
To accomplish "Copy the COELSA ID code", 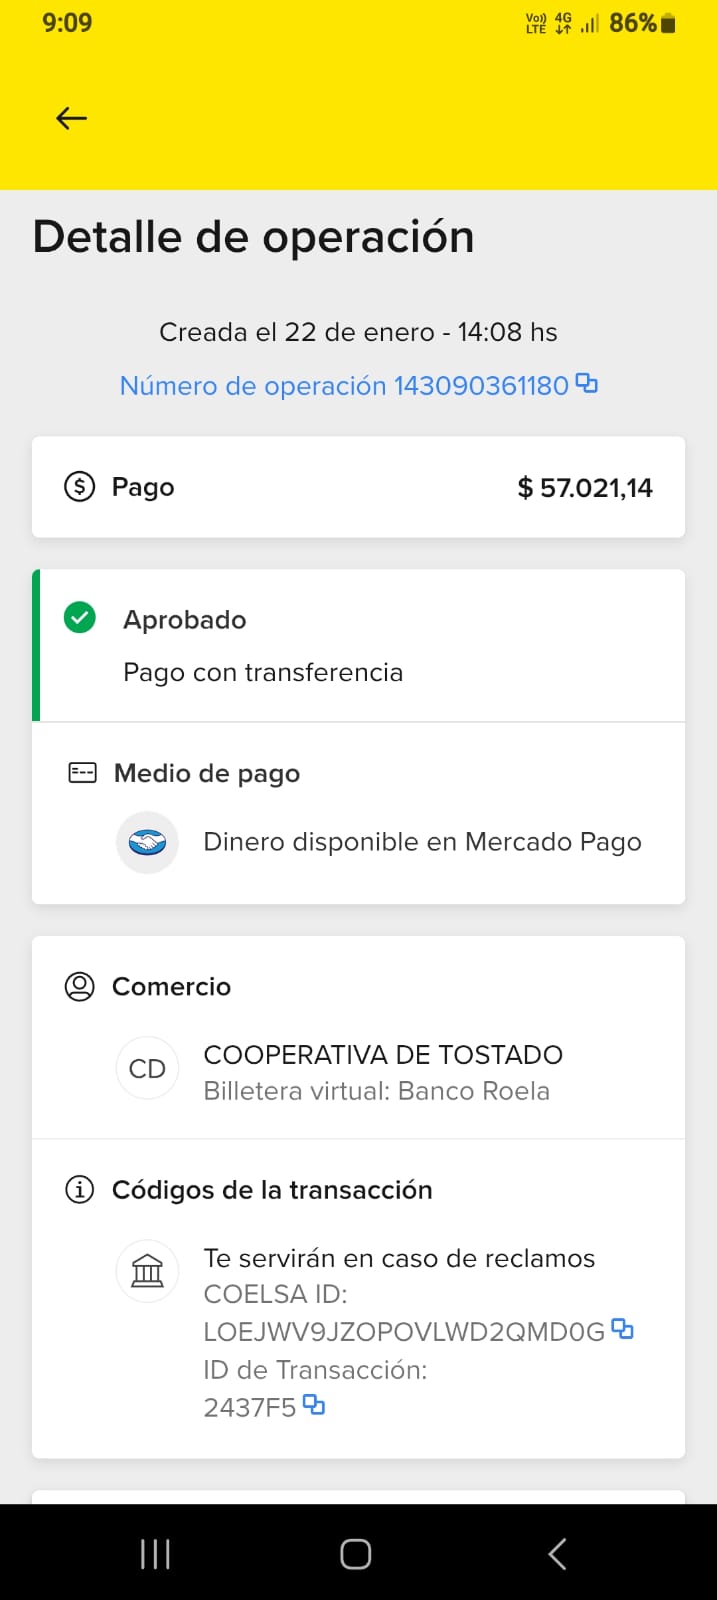I will (622, 1329).
